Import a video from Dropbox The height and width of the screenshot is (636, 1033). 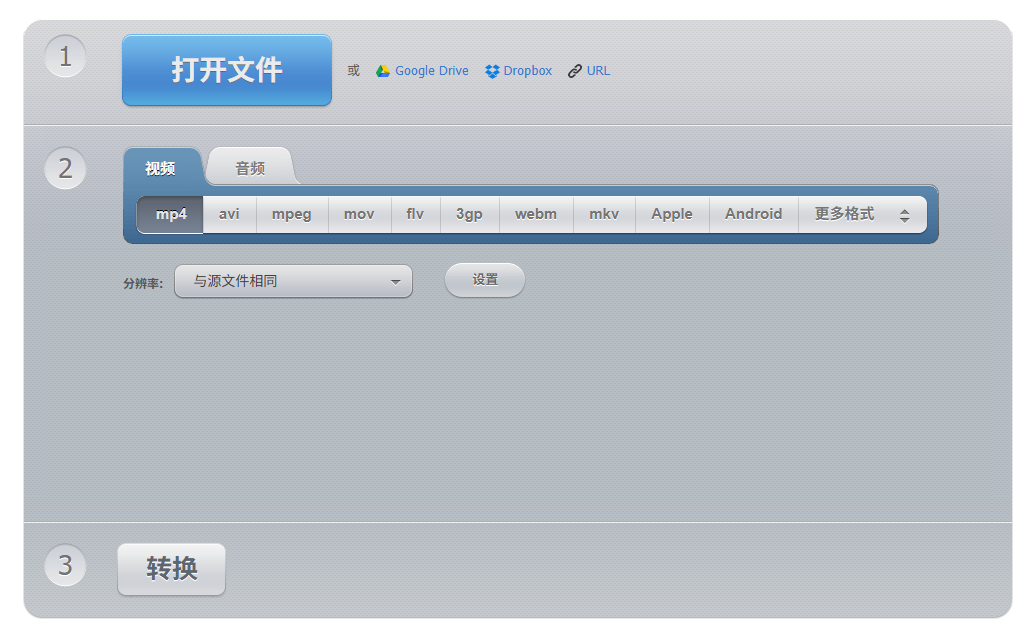tap(517, 70)
